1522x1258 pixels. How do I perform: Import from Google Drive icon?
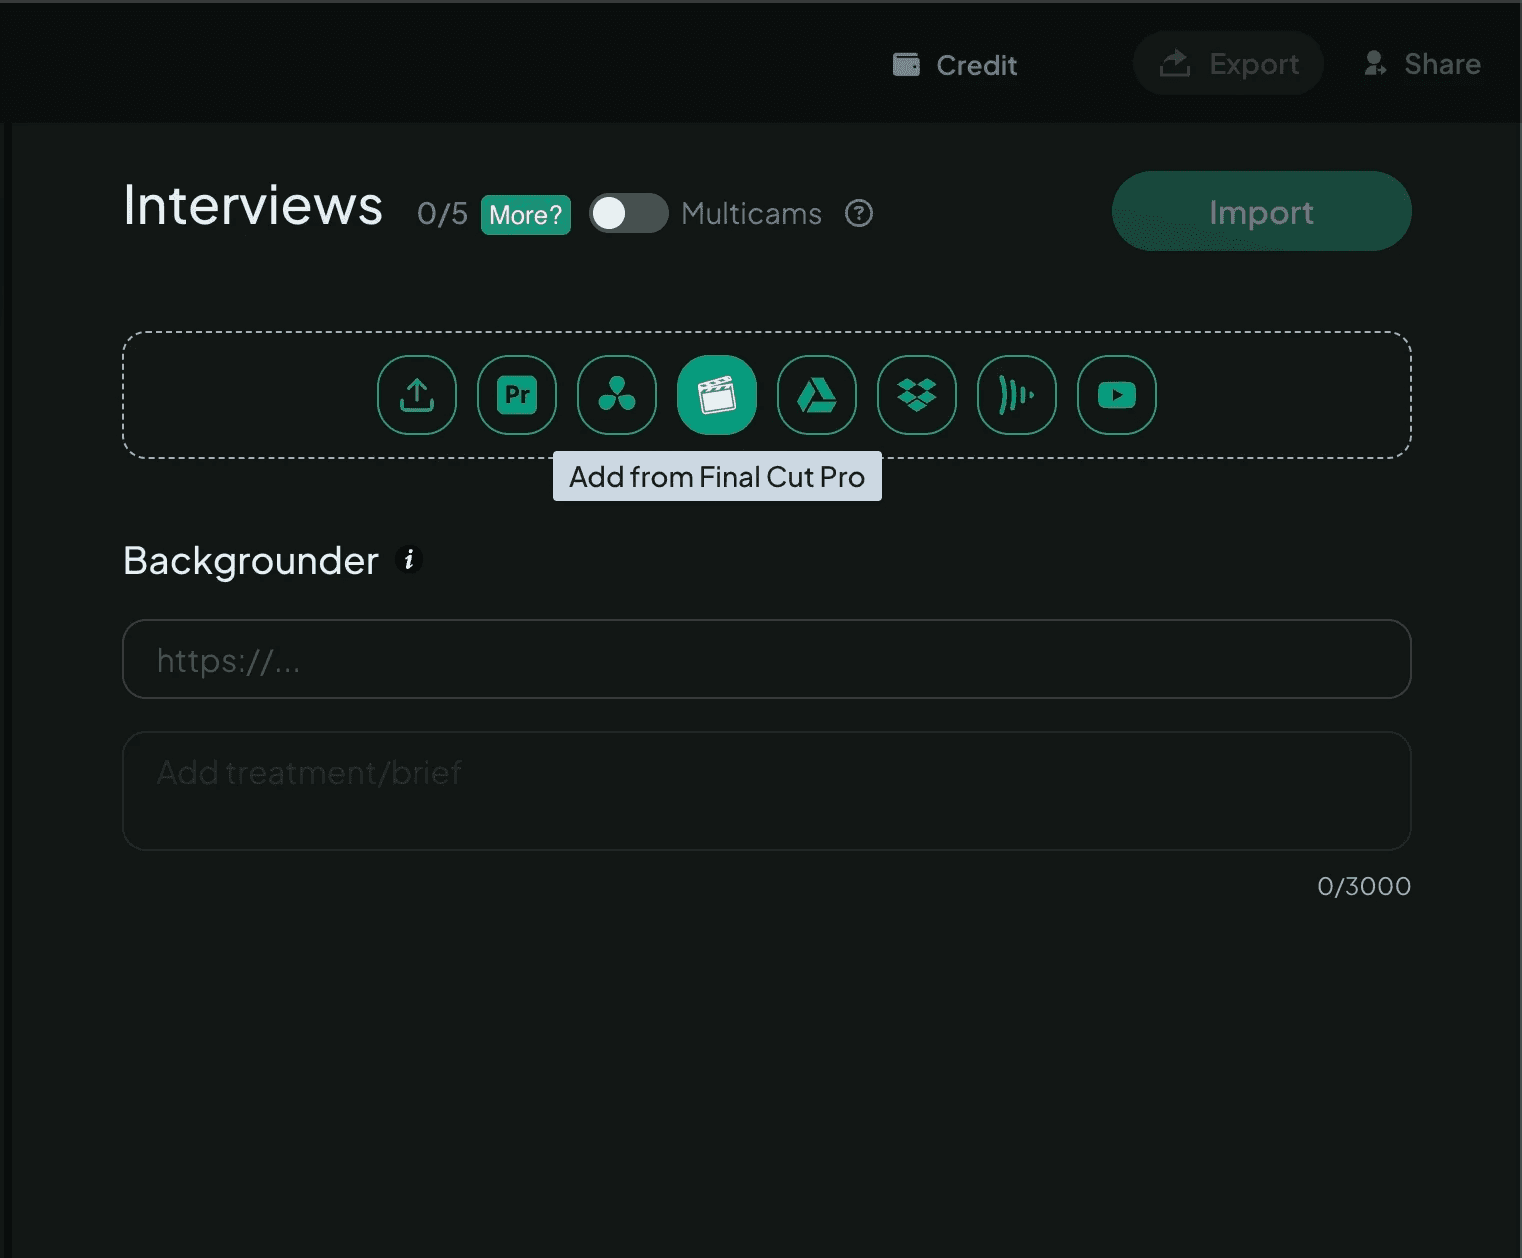pos(817,395)
